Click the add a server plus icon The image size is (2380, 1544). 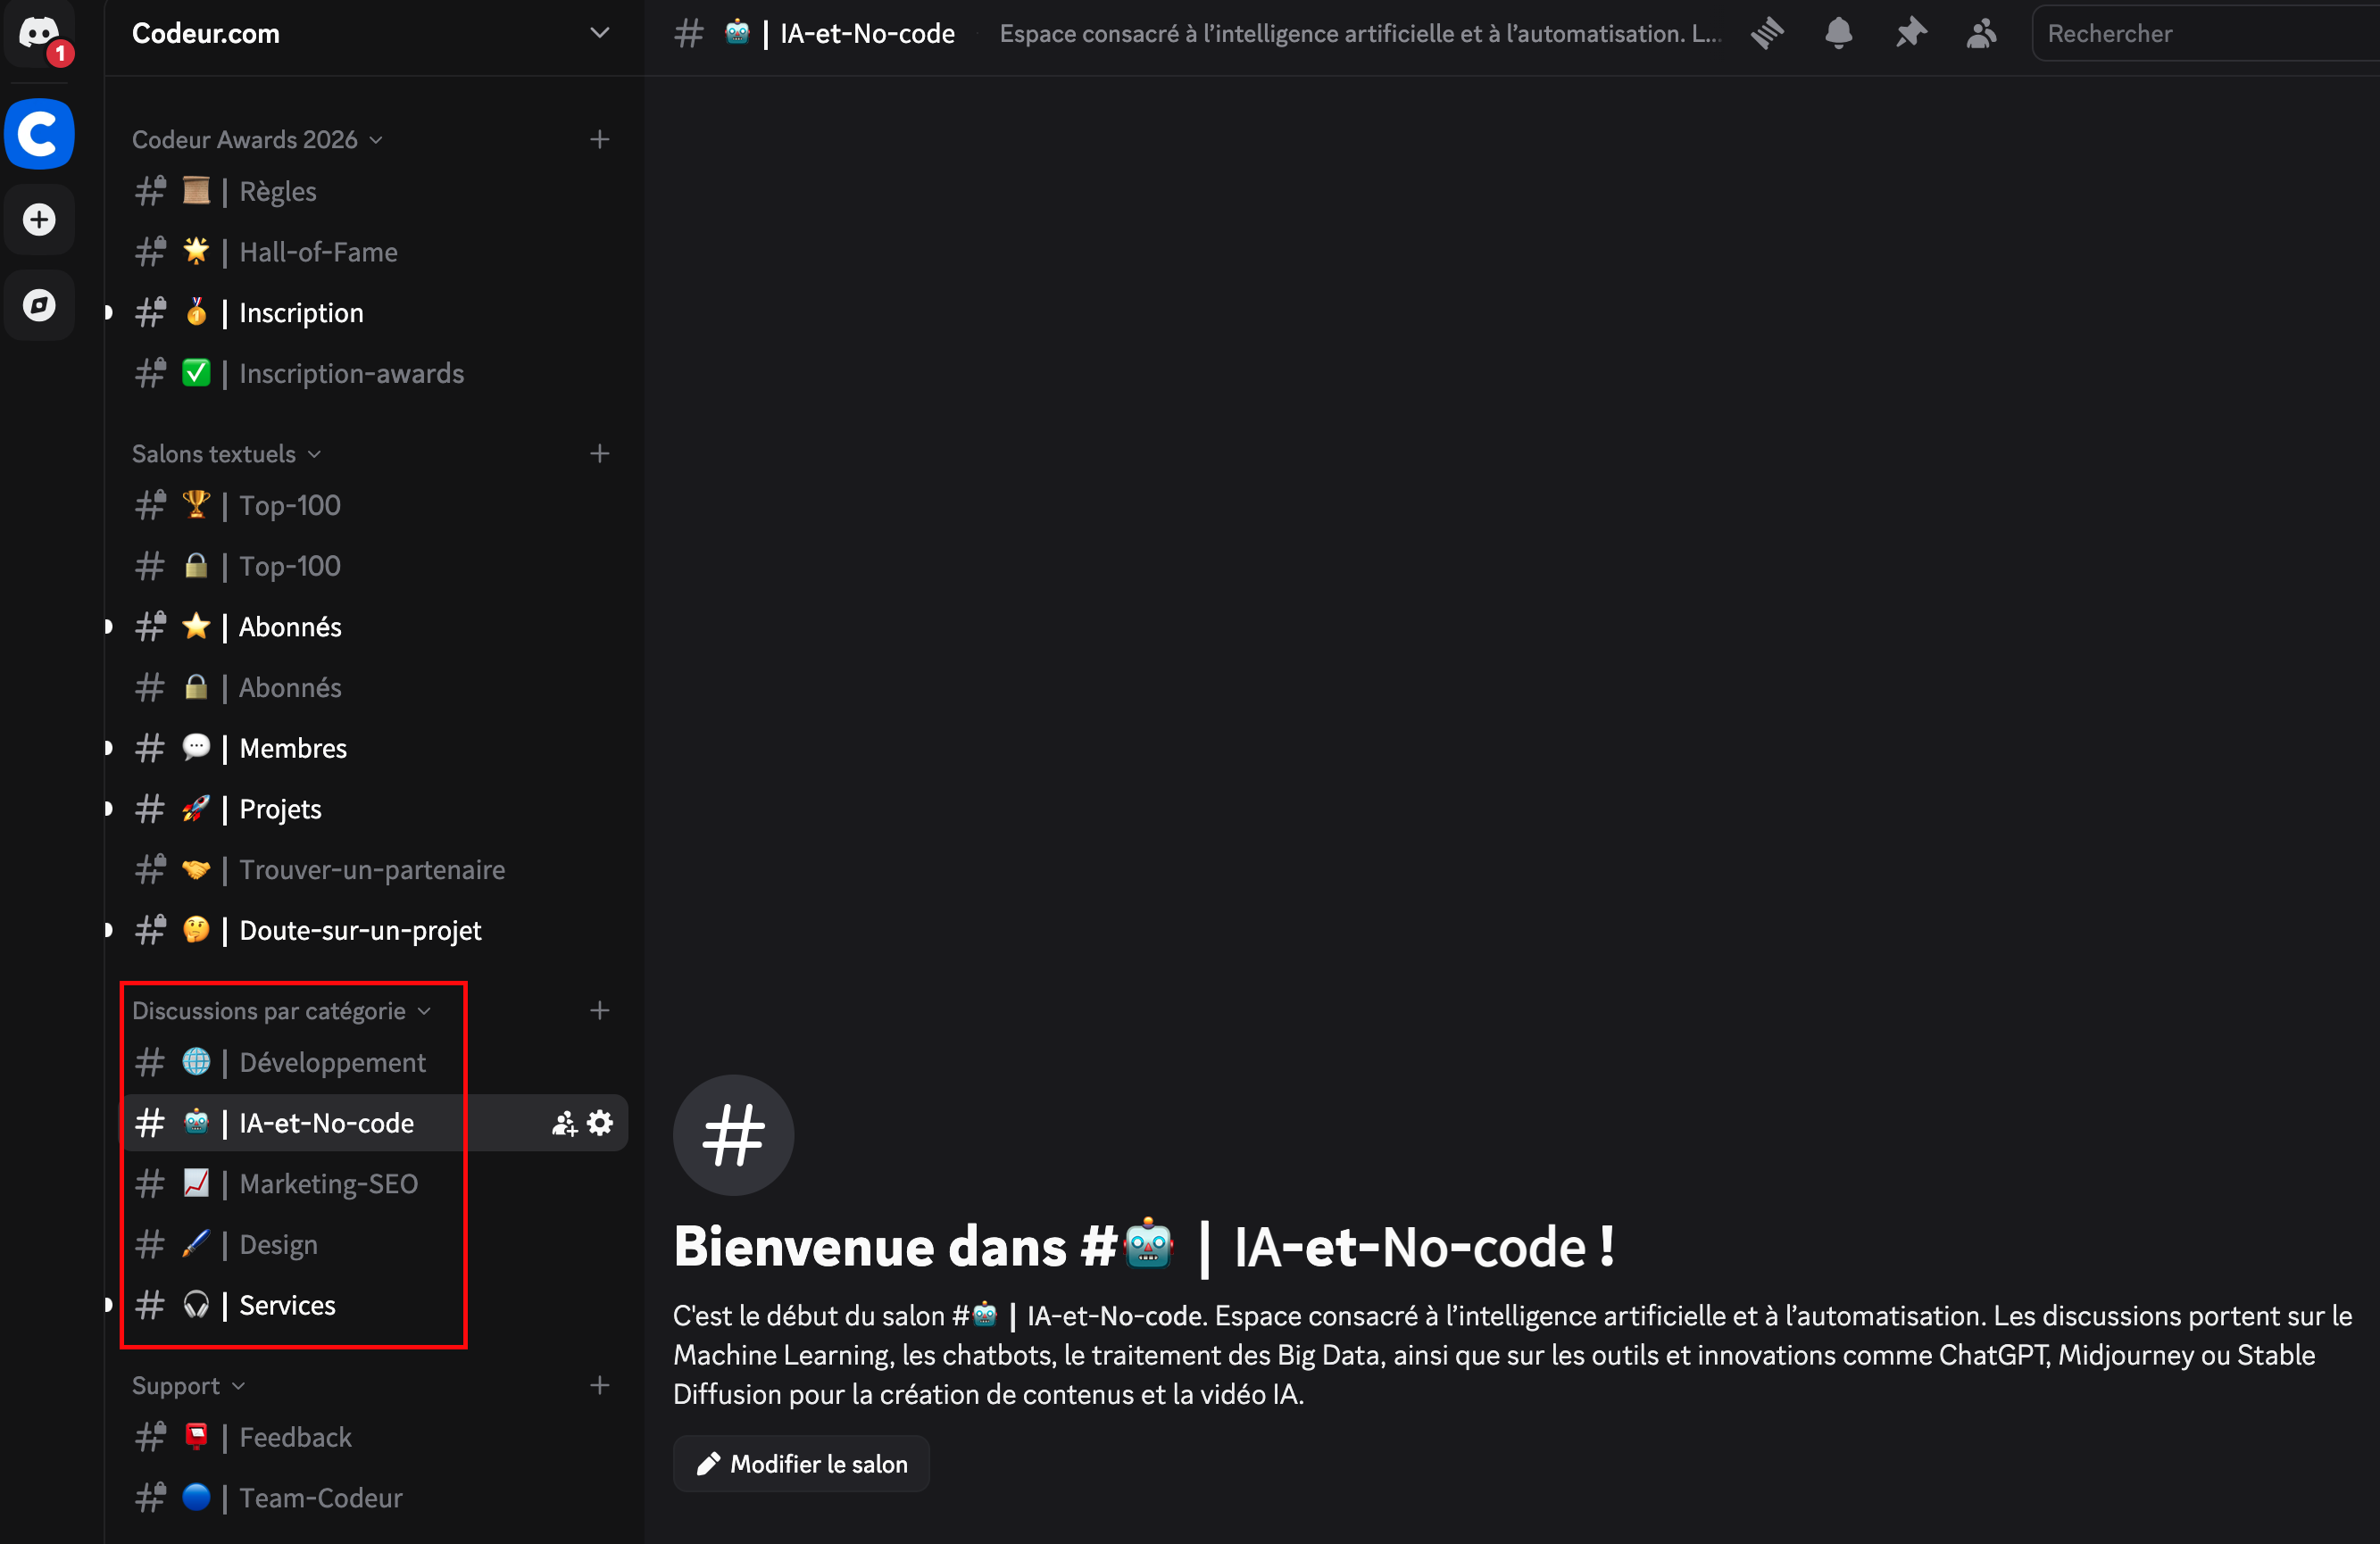point(39,219)
